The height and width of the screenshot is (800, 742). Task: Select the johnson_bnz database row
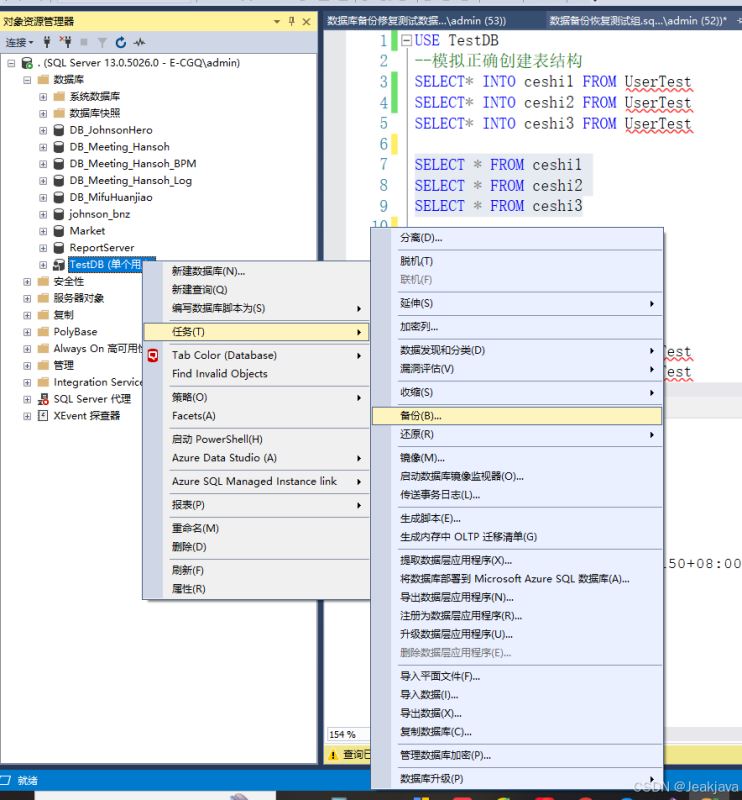coord(100,214)
